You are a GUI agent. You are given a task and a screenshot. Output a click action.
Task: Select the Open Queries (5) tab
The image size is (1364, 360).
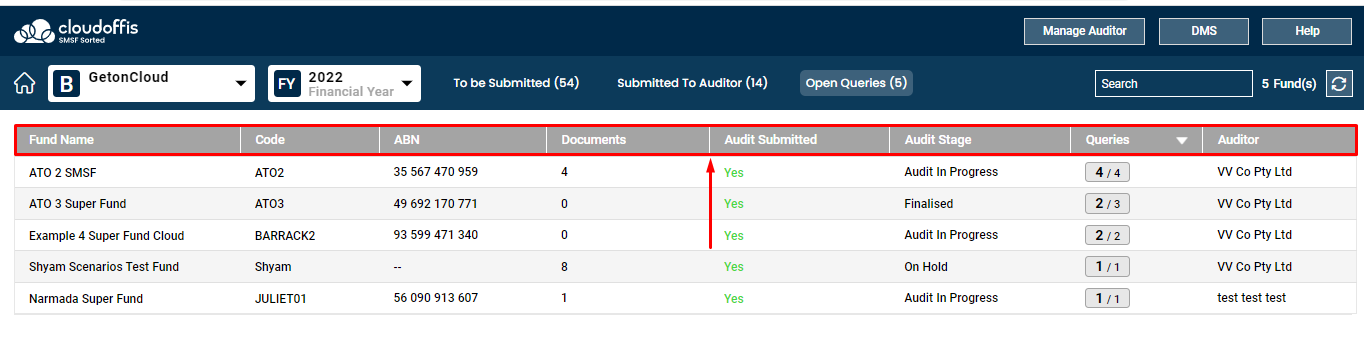click(x=856, y=83)
